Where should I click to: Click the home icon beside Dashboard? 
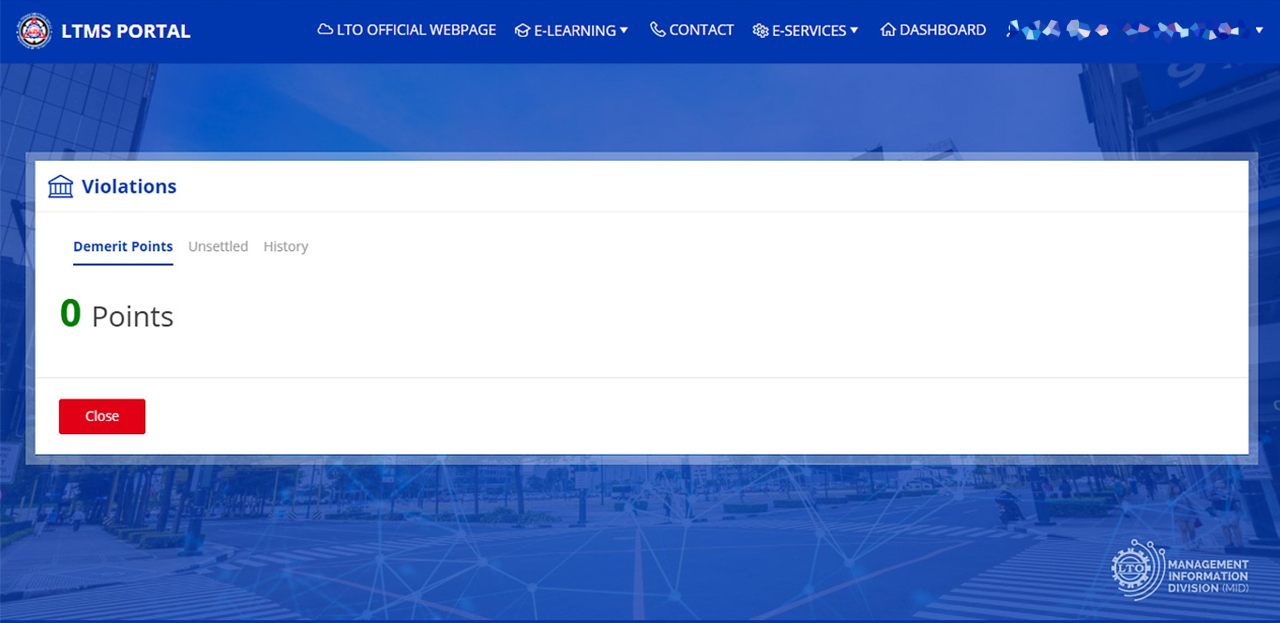[888, 30]
